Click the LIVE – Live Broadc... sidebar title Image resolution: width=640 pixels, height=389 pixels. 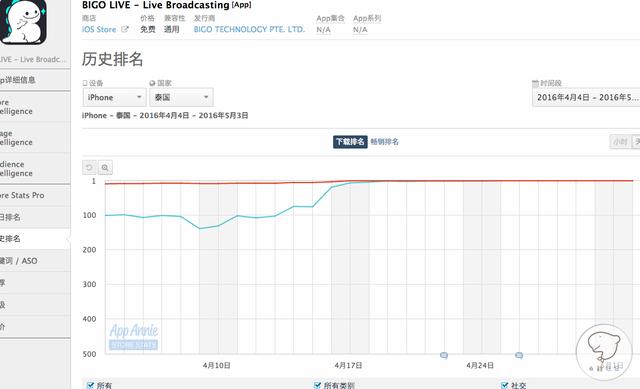pos(33,60)
